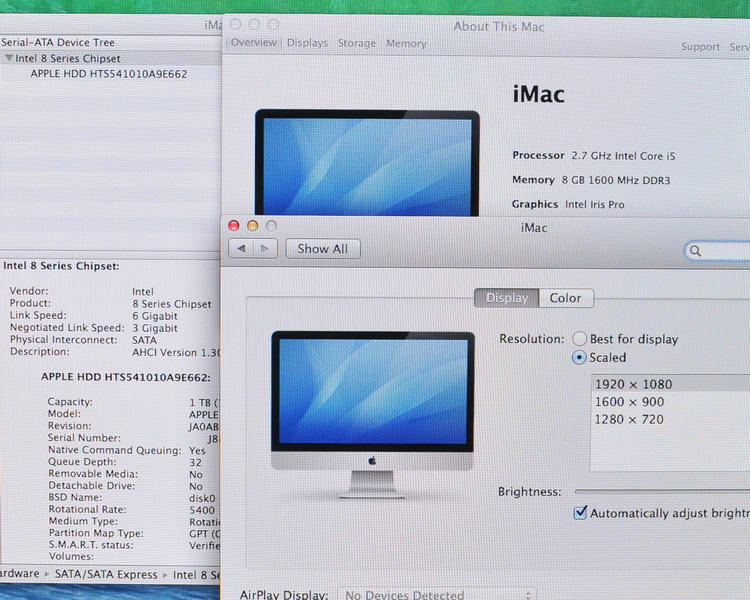Viewport: 750px width, 600px height.
Task: Adjust the Brightness slider track
Action: (x=662, y=491)
